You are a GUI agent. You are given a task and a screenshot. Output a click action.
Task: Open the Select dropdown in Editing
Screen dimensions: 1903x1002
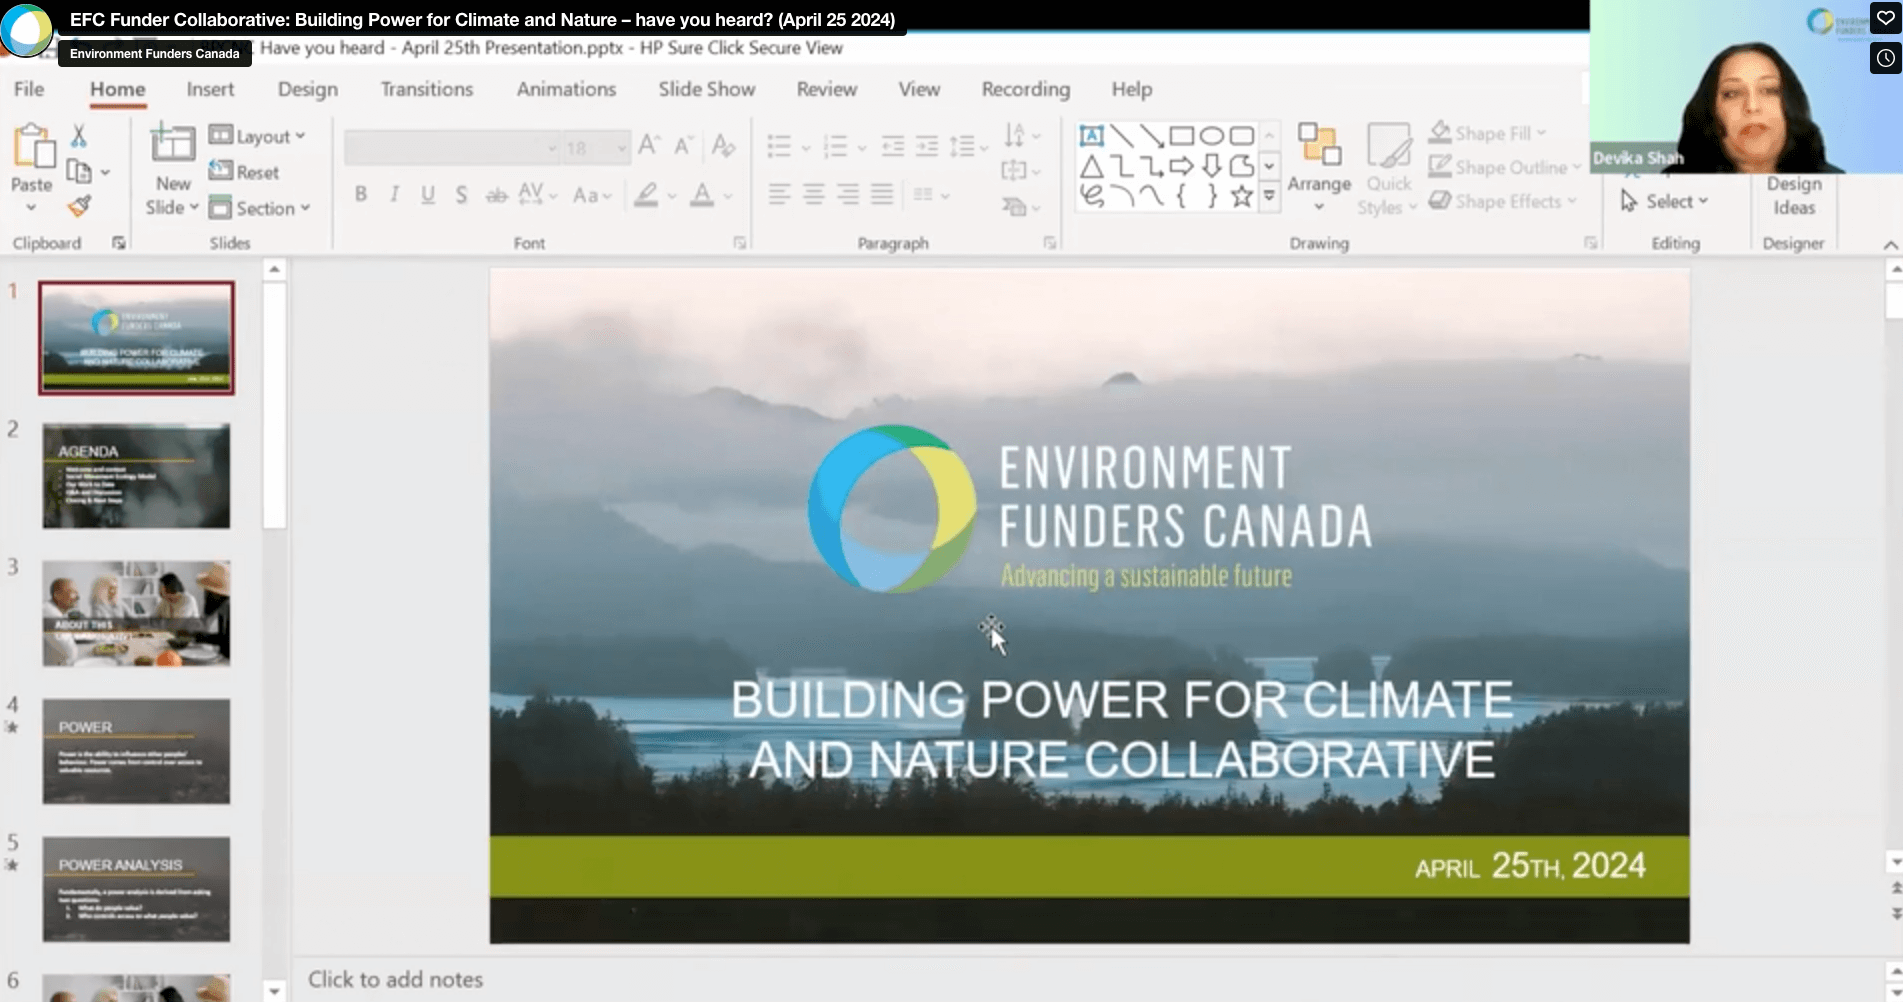coord(1664,201)
